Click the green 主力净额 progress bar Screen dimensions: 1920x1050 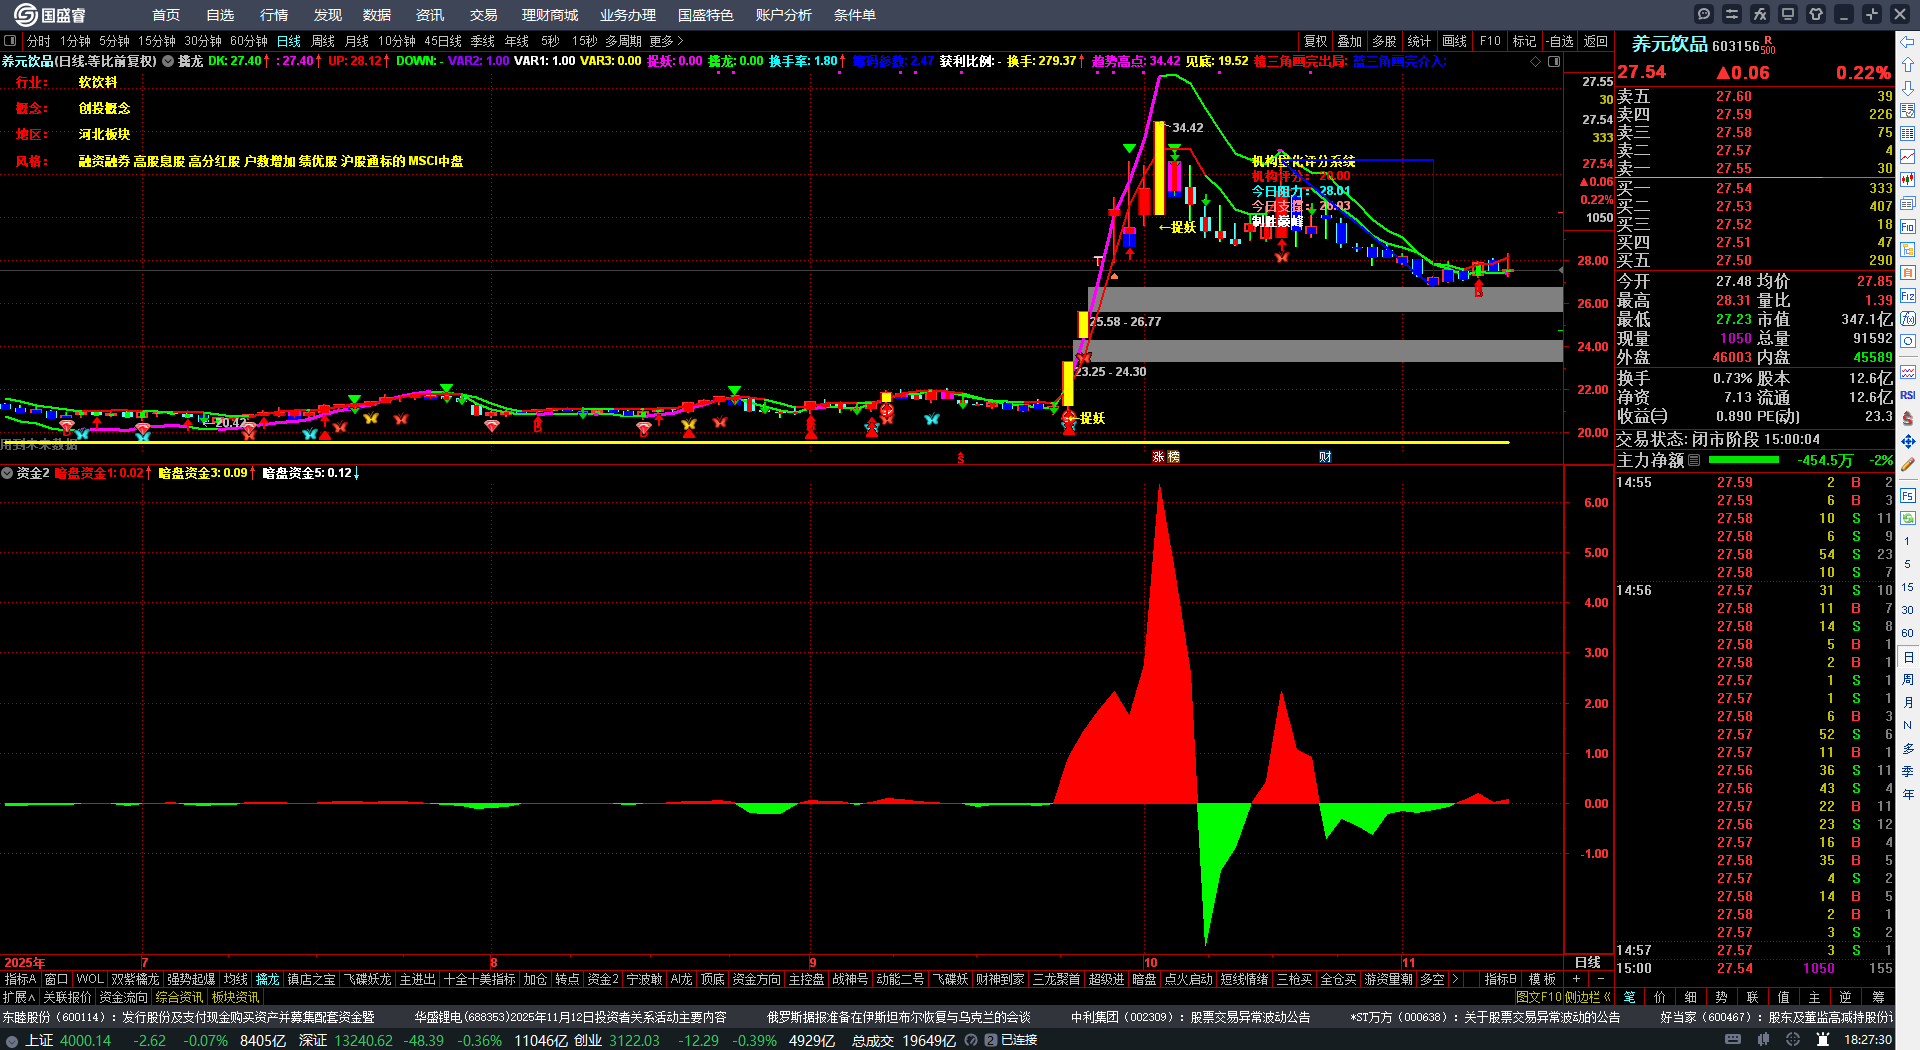point(1744,460)
